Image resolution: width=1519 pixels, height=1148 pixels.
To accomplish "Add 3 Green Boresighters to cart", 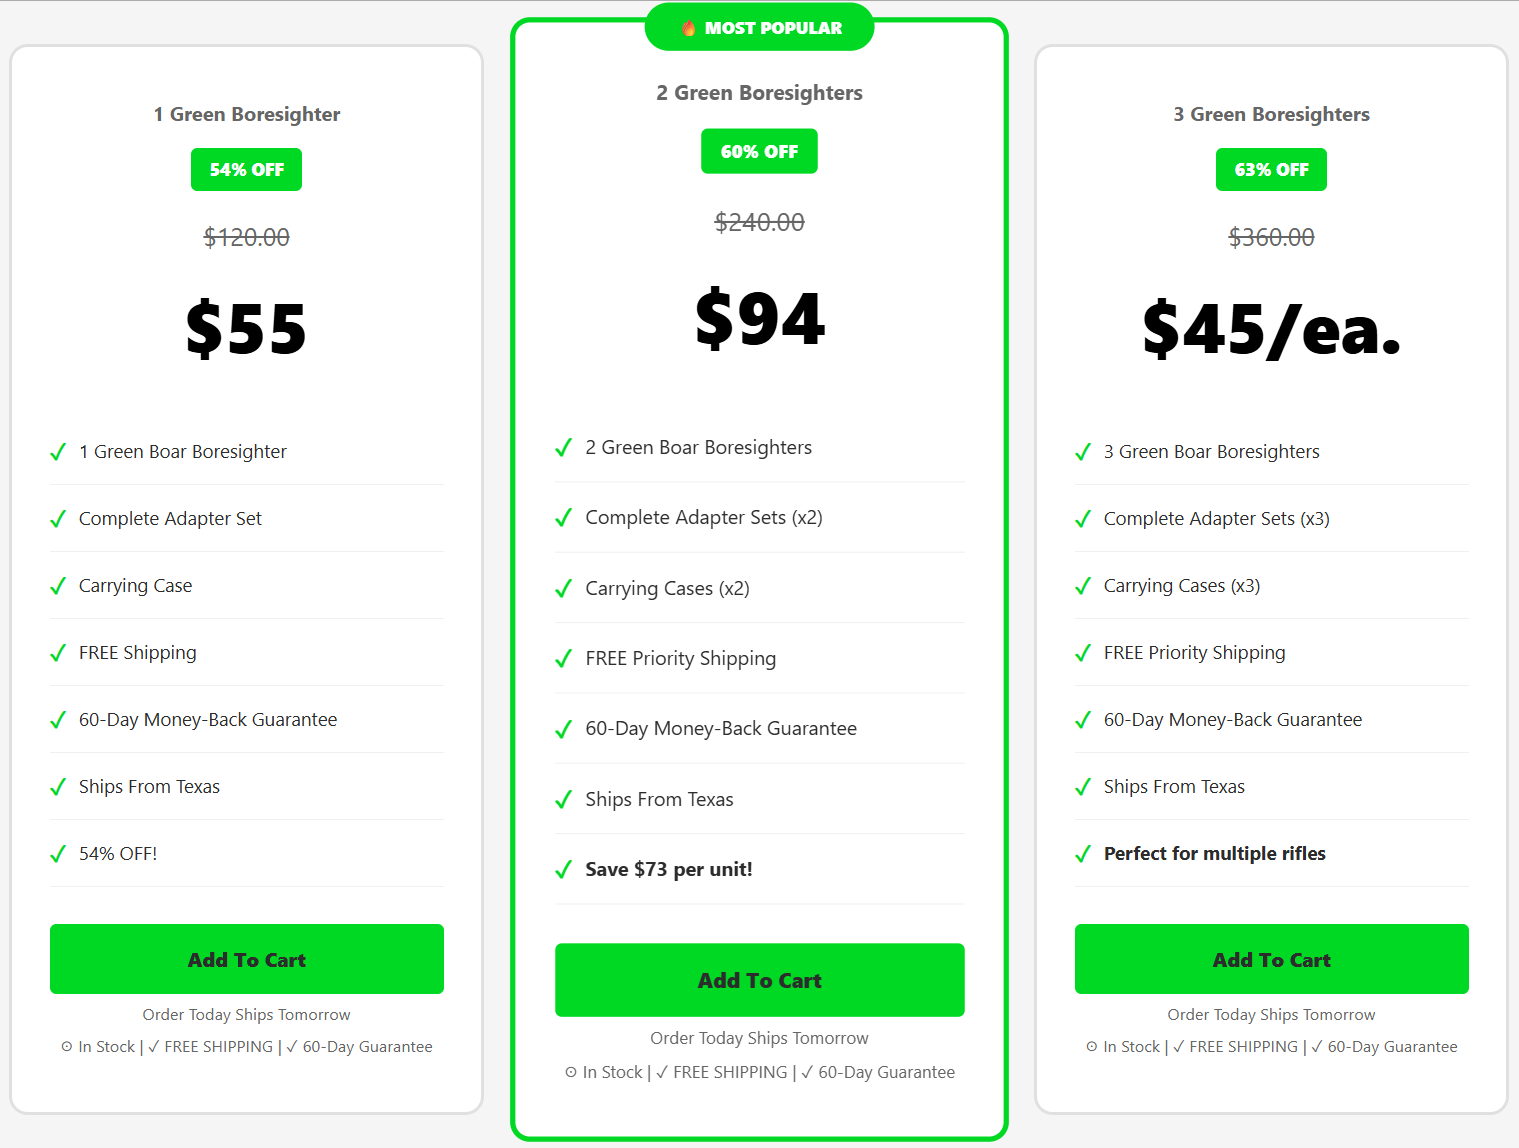I will pyautogui.click(x=1272, y=960).
